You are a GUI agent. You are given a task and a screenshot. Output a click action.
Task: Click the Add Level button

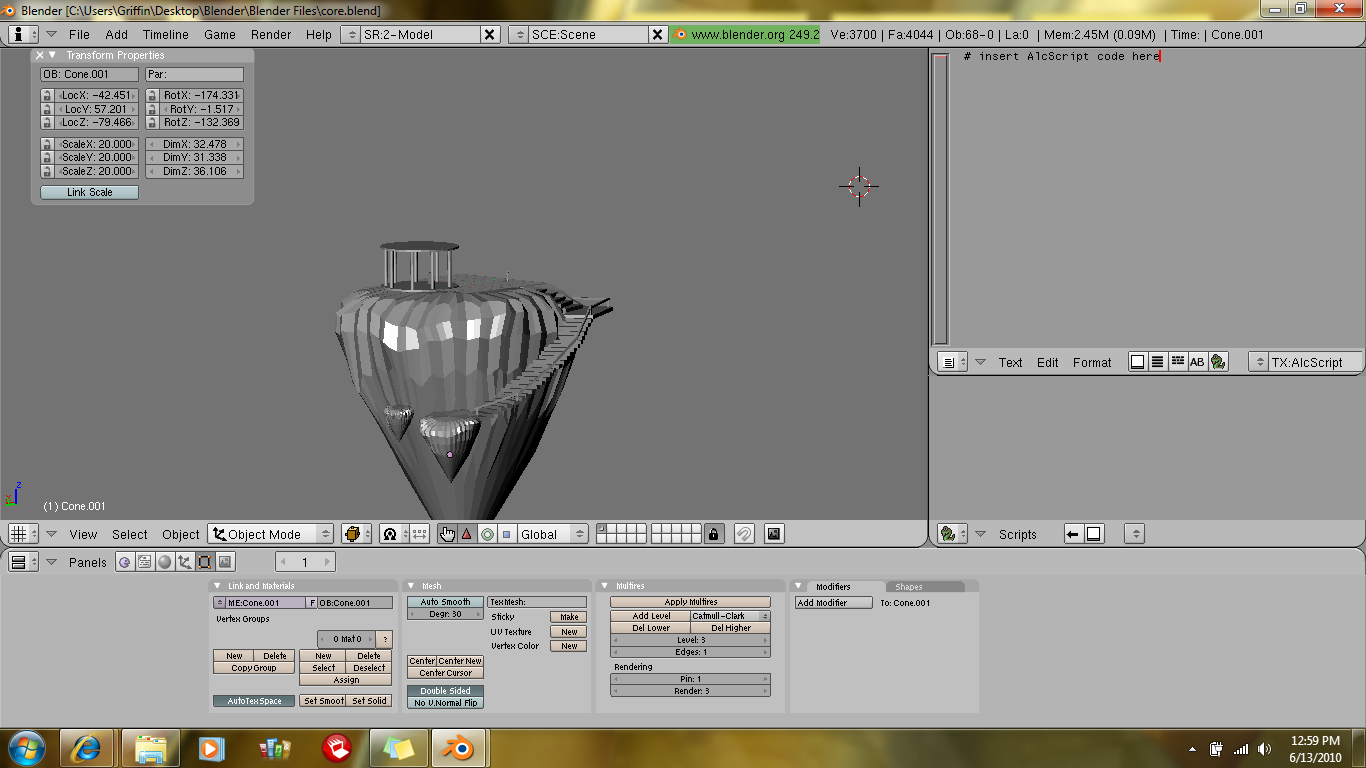coord(651,616)
